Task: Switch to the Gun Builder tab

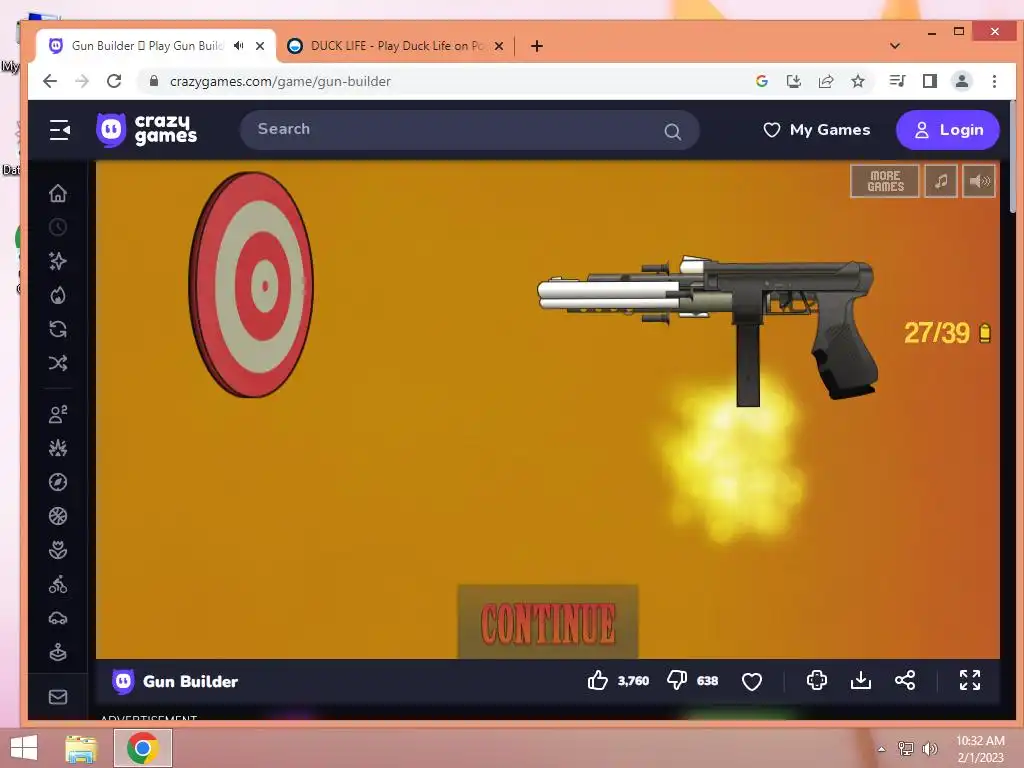Action: (147, 46)
